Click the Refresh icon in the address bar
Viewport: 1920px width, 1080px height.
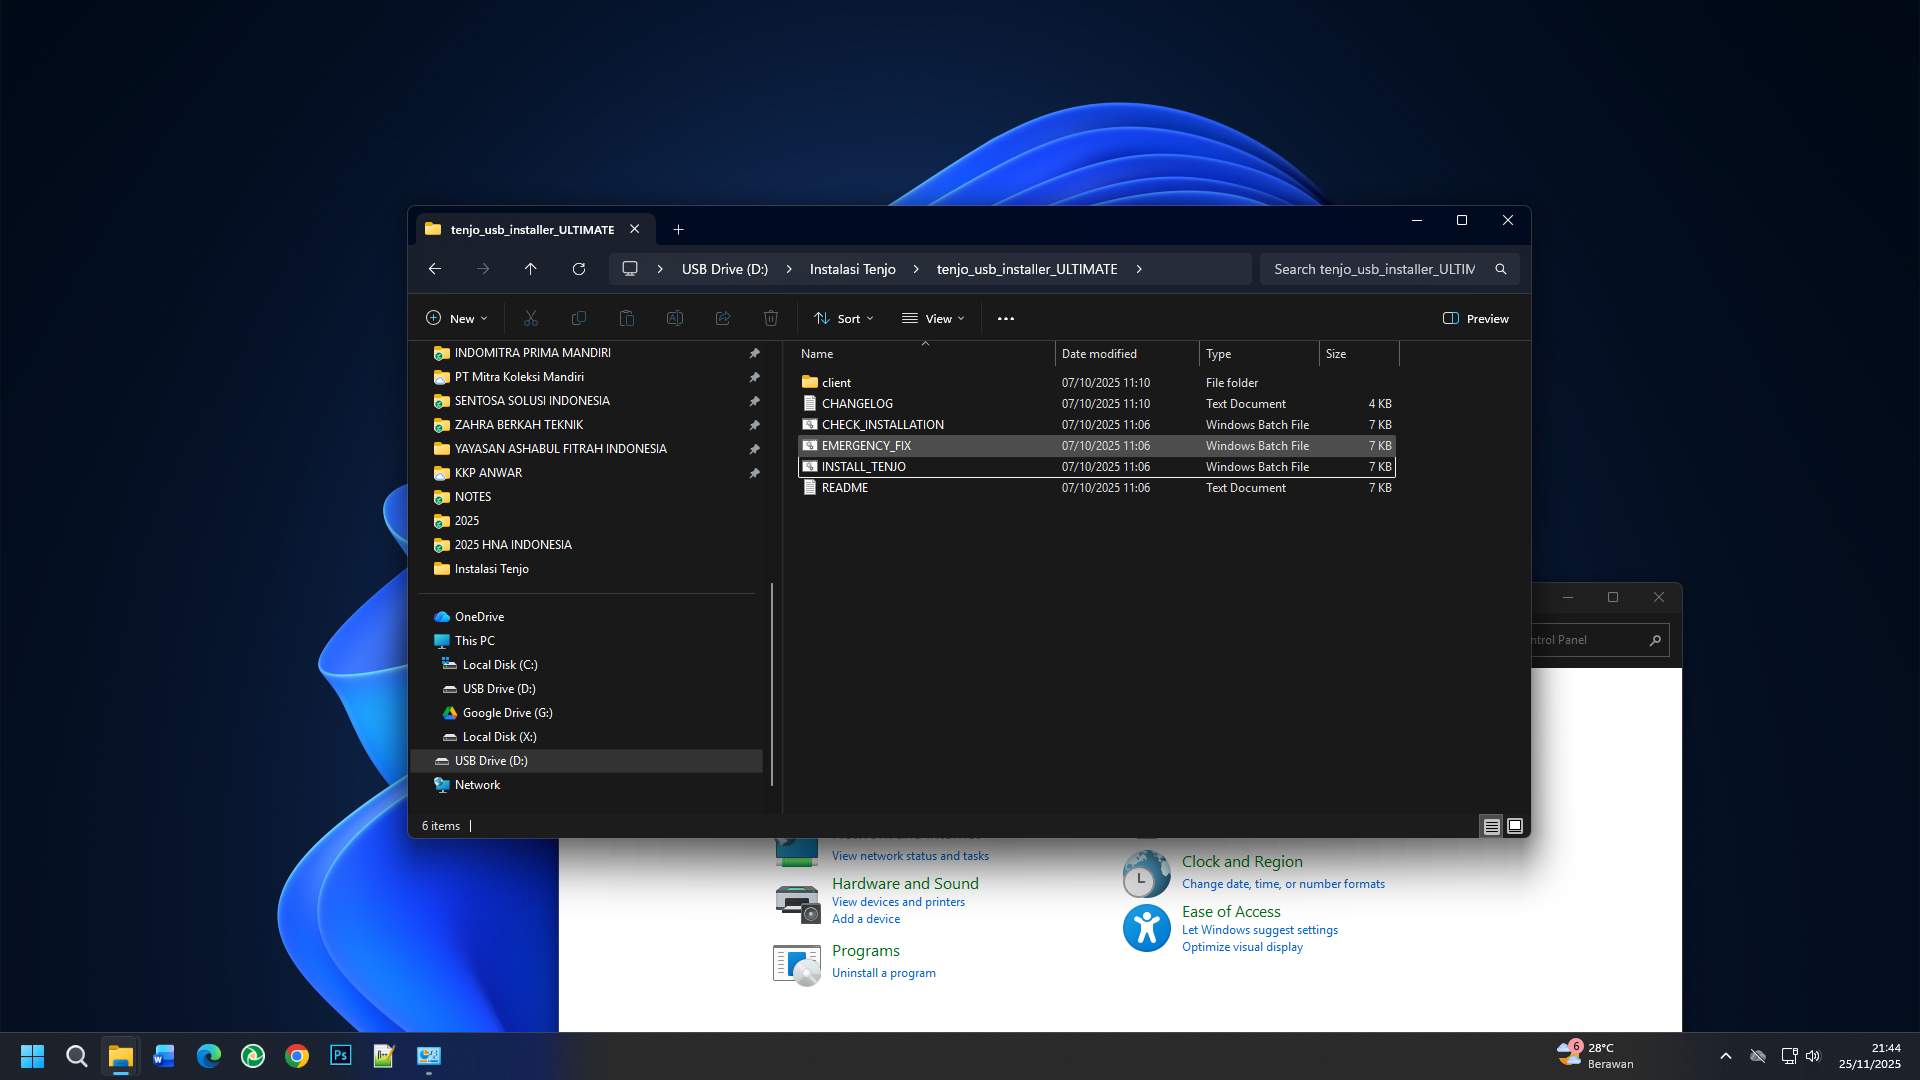coord(579,268)
